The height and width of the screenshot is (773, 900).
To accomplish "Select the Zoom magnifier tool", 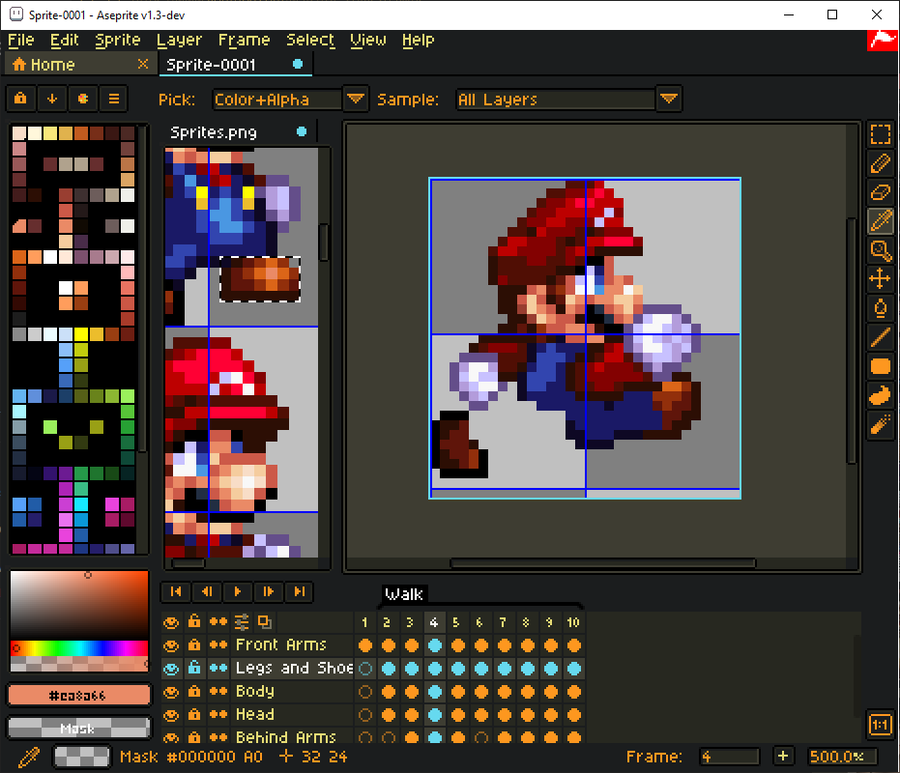I will (x=880, y=250).
